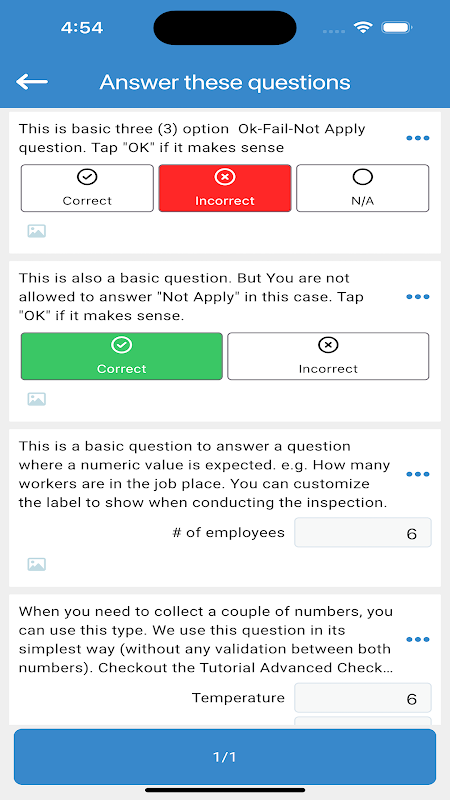
Task: Open three-dot menu for second basic question
Action: (x=417, y=297)
